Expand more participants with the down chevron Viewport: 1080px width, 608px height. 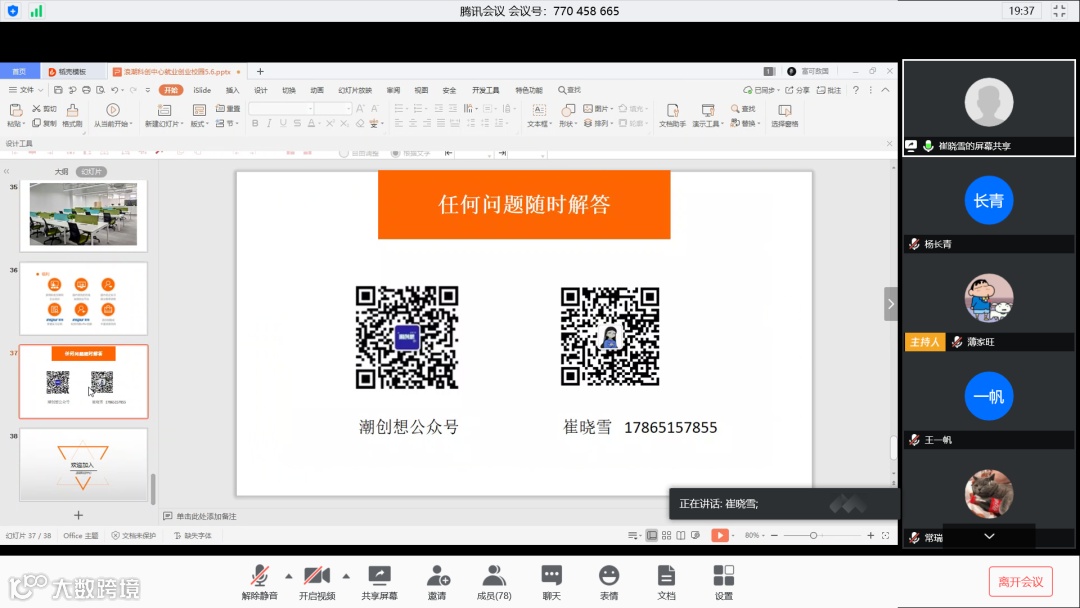click(989, 536)
